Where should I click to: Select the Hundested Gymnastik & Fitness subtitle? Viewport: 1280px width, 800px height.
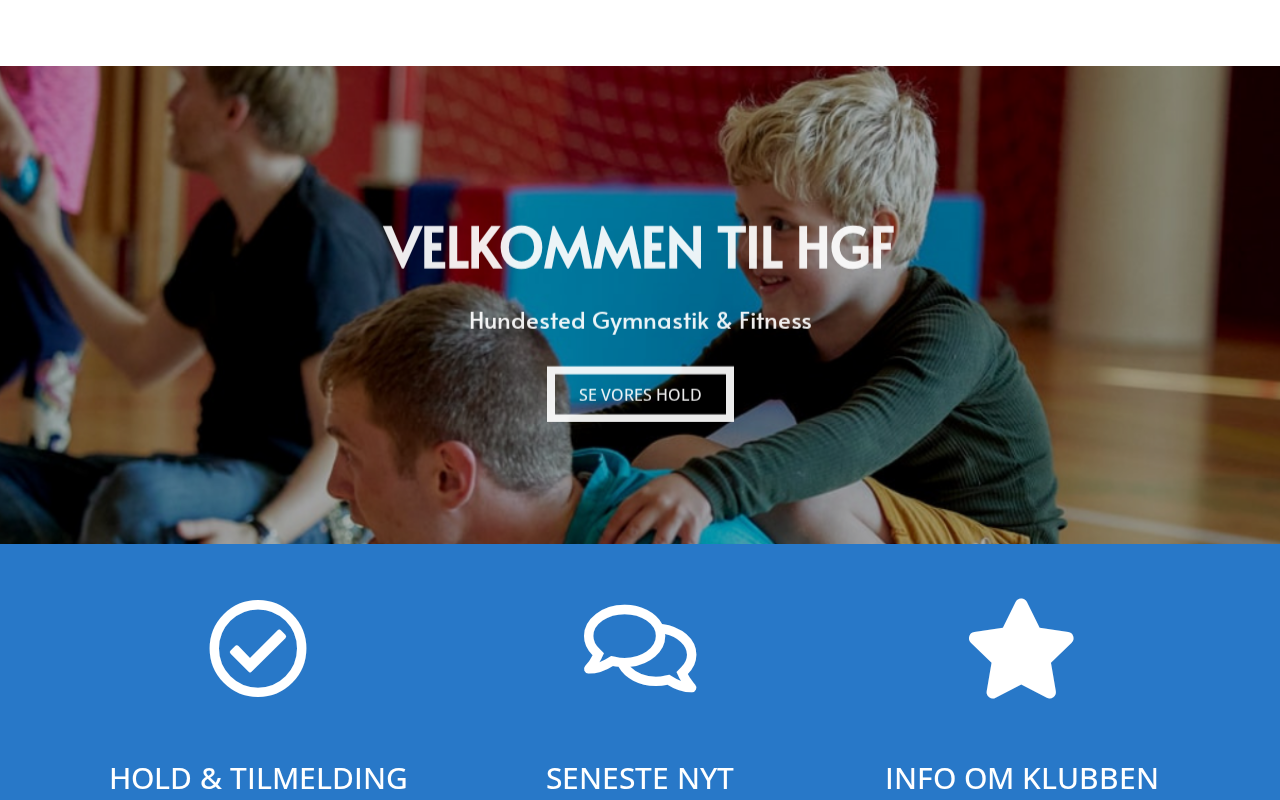click(640, 320)
